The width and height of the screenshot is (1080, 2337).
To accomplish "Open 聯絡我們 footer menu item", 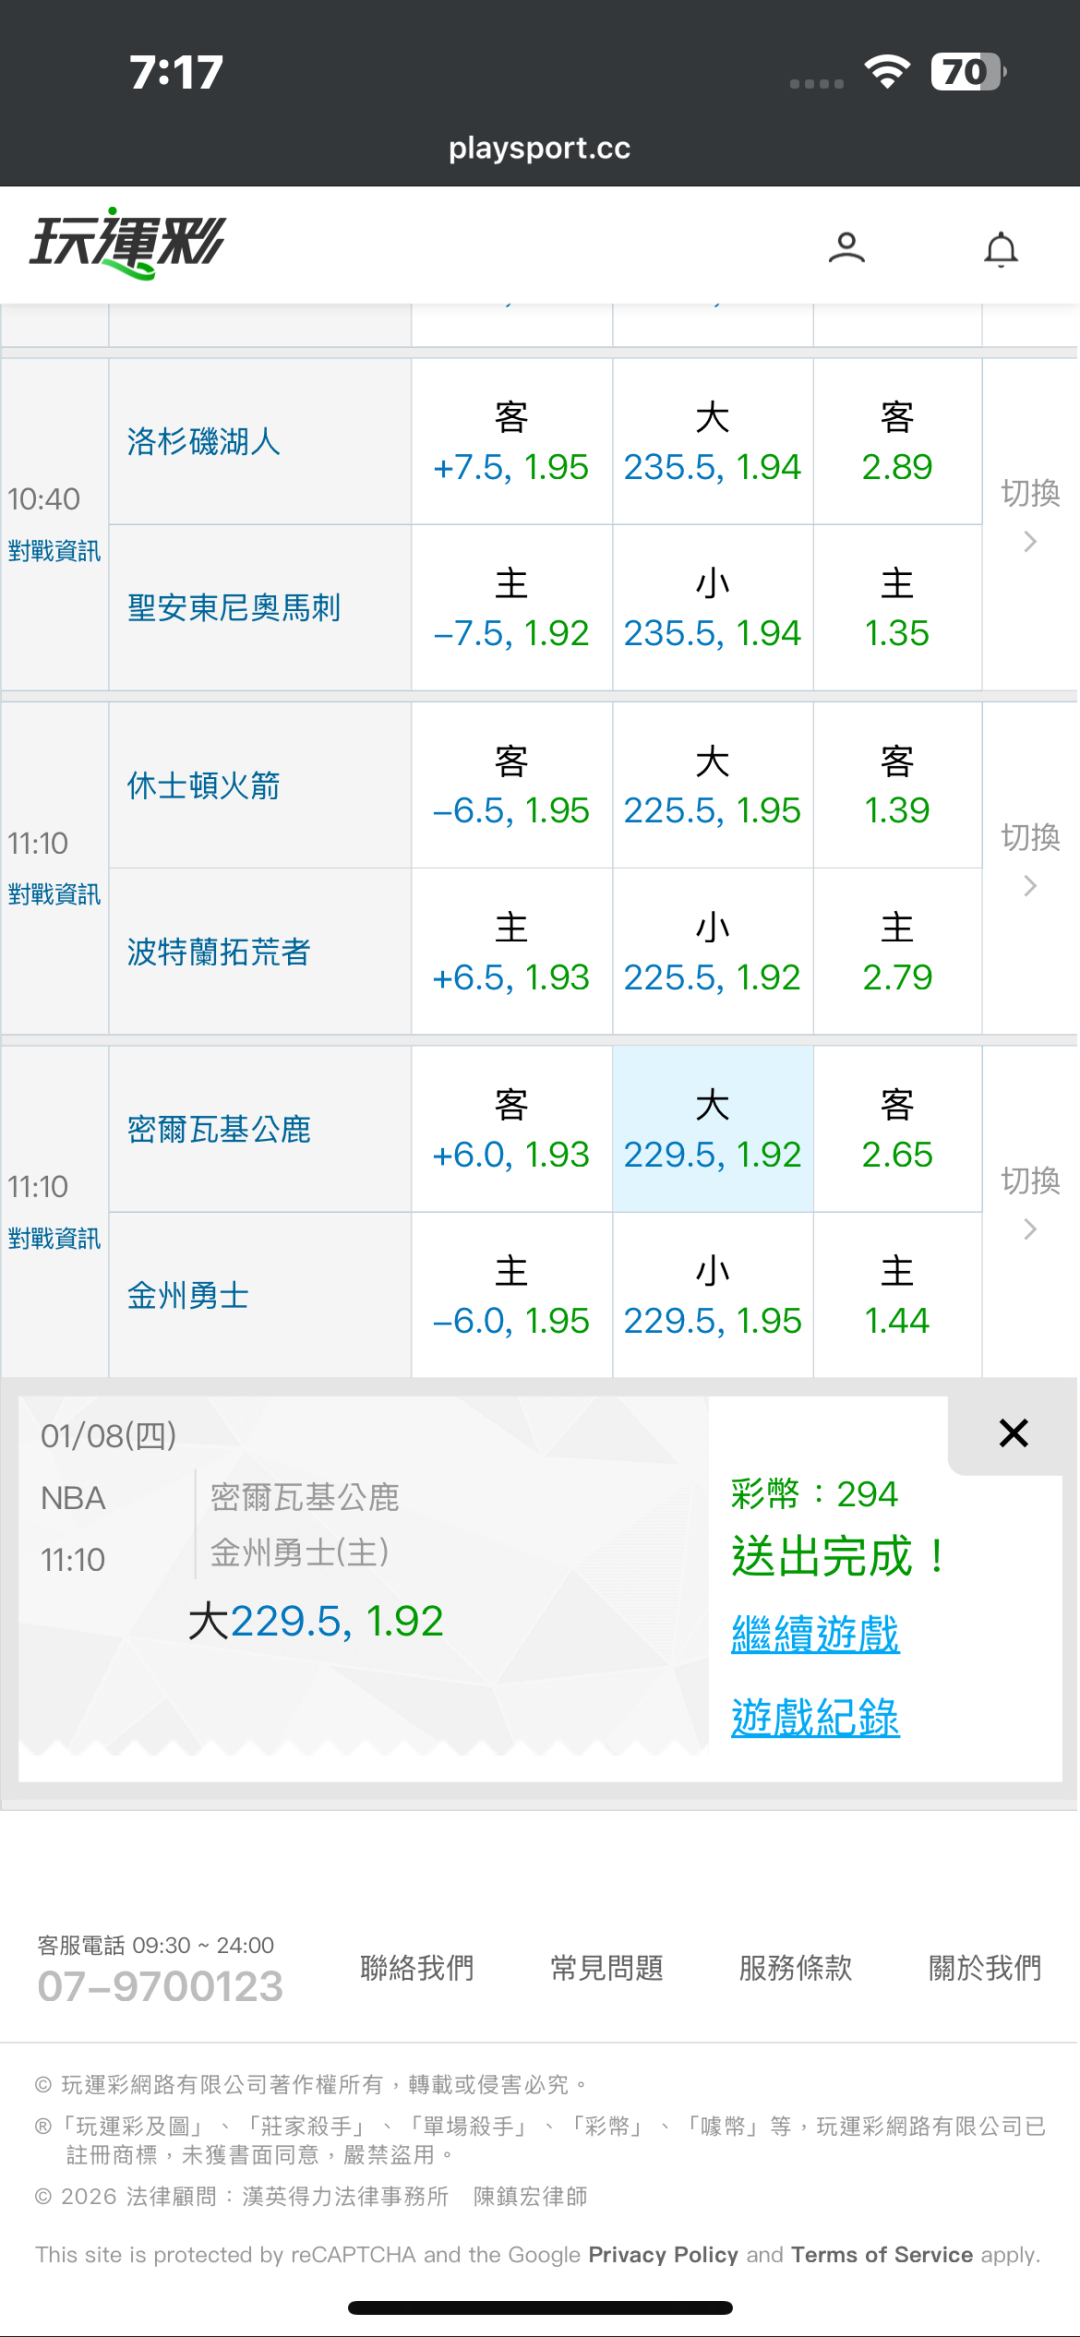I will [417, 1968].
